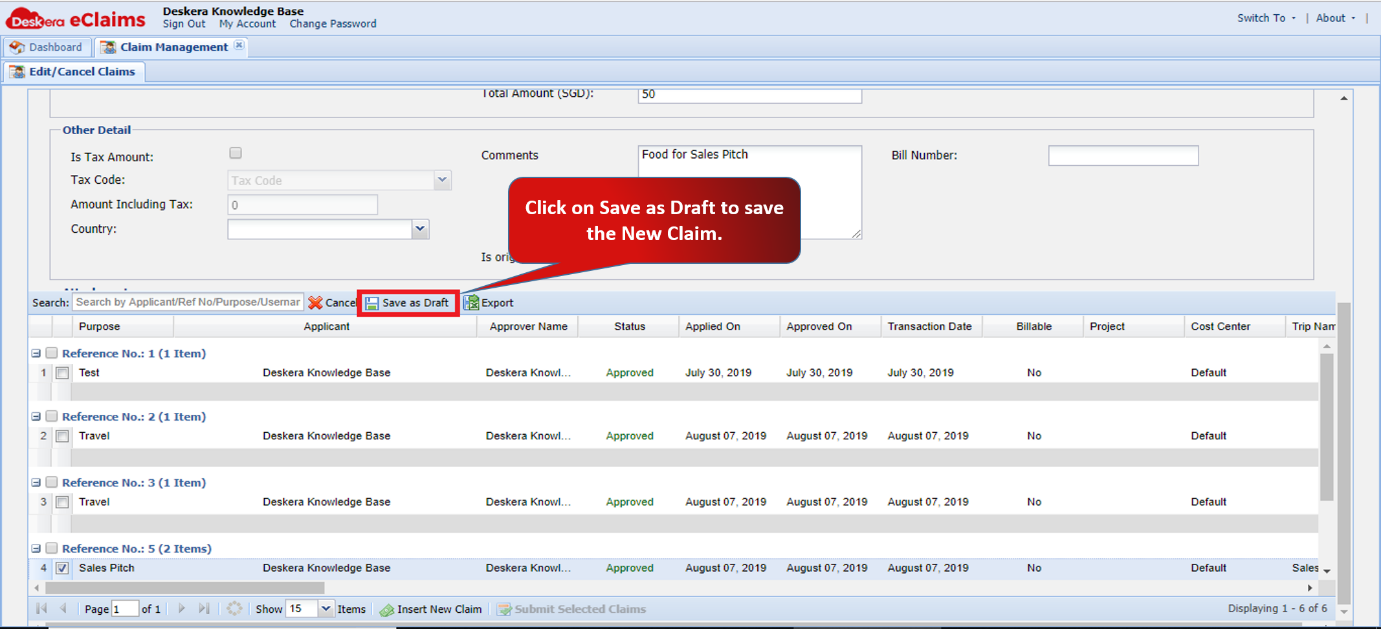Uncheck the Sales Pitch claim row checkbox

click(62, 568)
